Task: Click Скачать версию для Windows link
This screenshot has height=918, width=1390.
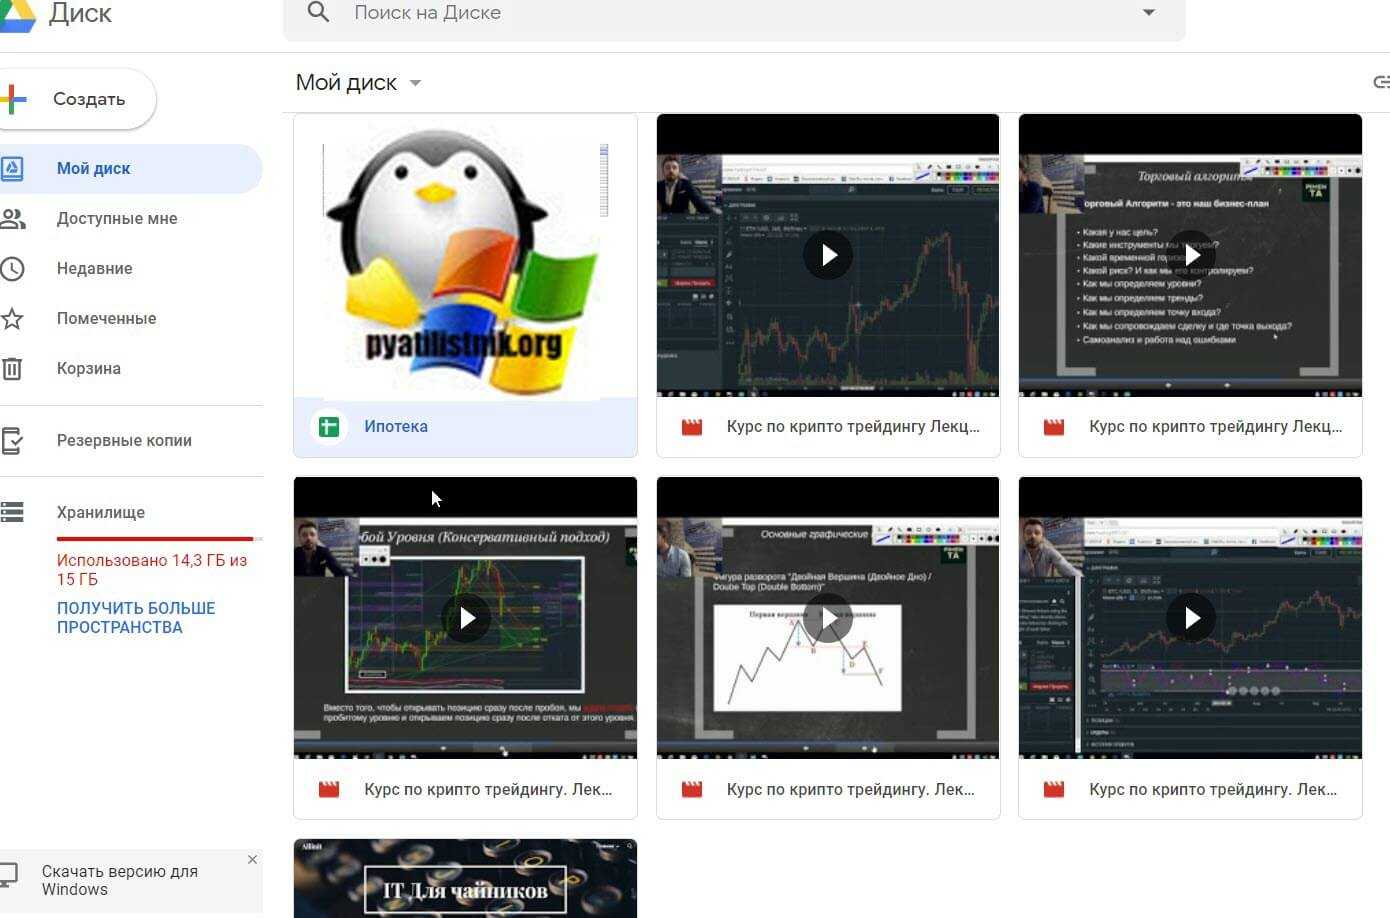Action: point(119,880)
